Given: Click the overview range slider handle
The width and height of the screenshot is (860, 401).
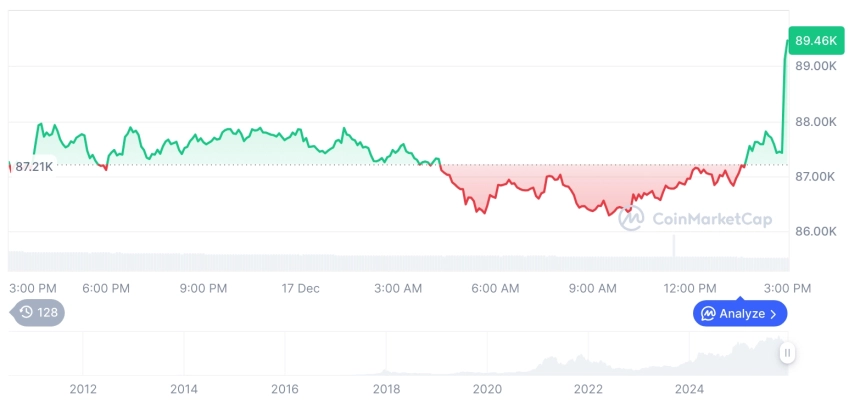Looking at the screenshot, I should [788, 353].
